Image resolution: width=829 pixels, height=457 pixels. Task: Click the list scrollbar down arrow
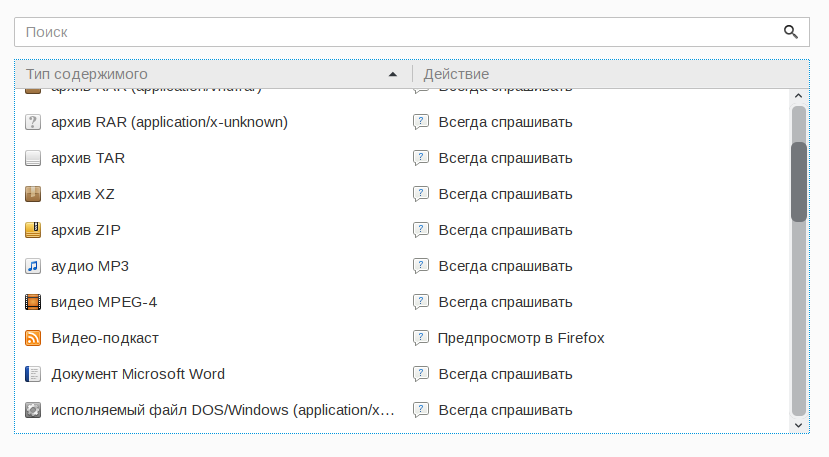pyautogui.click(x=798, y=425)
